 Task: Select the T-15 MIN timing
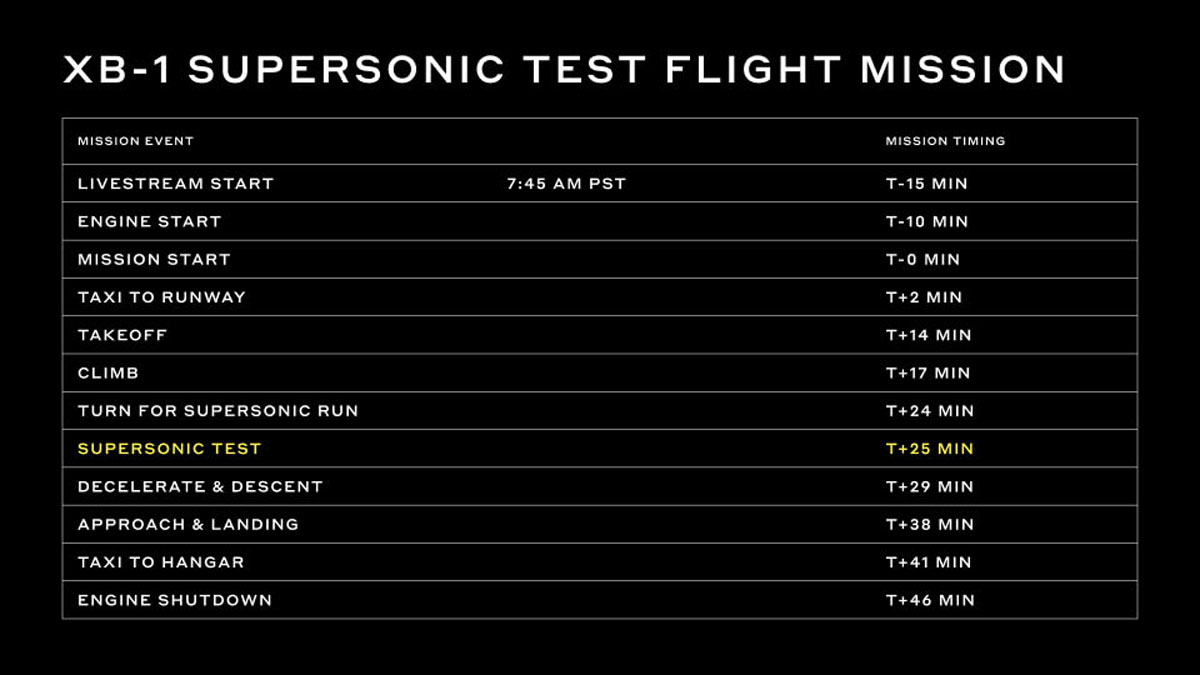point(926,184)
